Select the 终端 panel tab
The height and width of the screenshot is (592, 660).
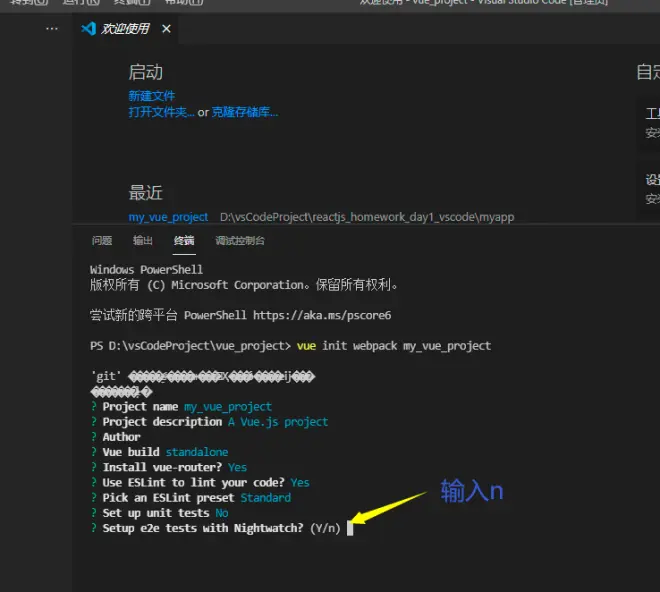[184, 240]
